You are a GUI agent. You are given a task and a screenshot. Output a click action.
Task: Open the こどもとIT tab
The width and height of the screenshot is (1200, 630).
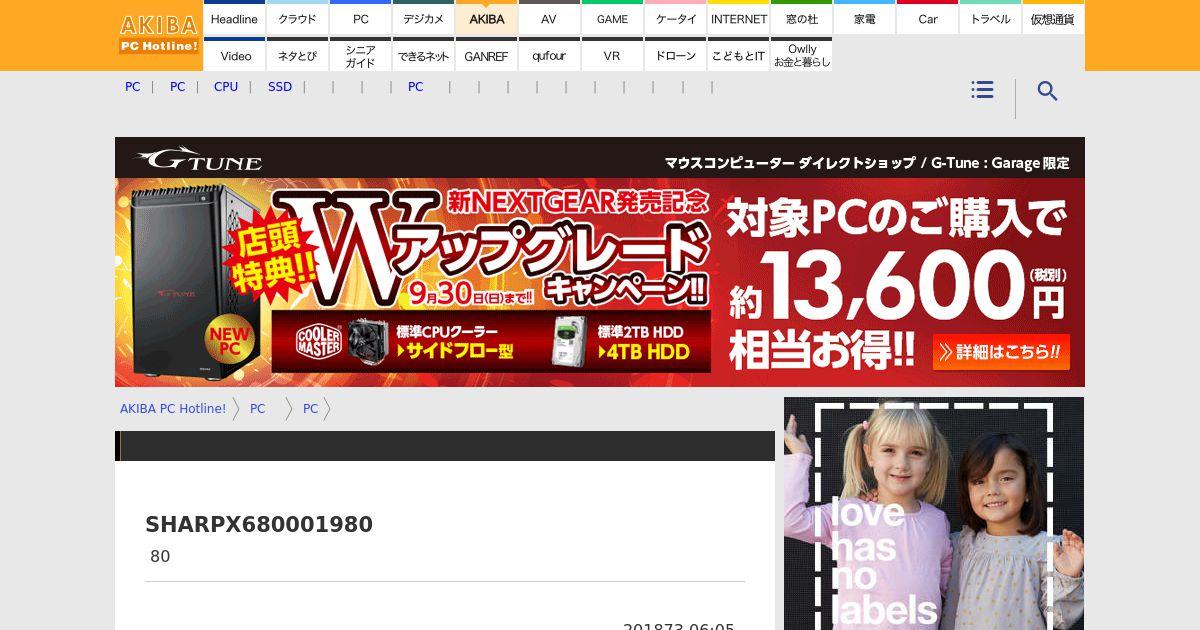tap(739, 55)
